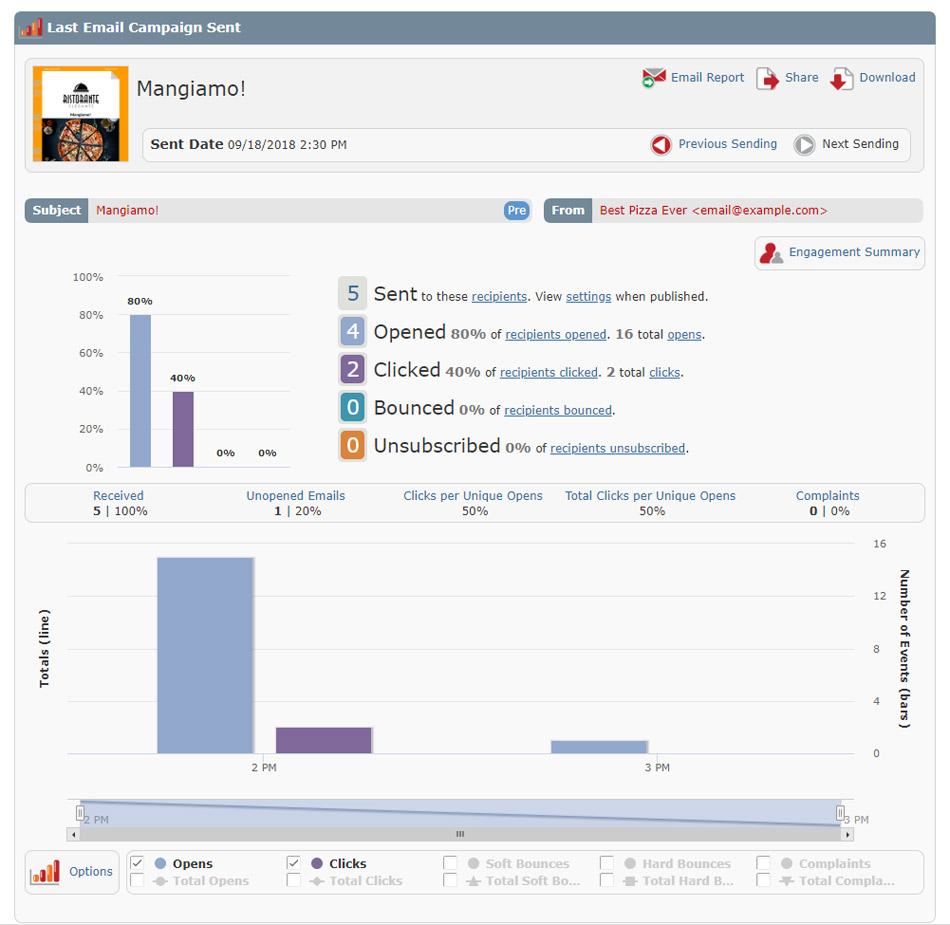The height and width of the screenshot is (925, 950).
Task: Click the Options bar chart icon
Action: pos(45,872)
